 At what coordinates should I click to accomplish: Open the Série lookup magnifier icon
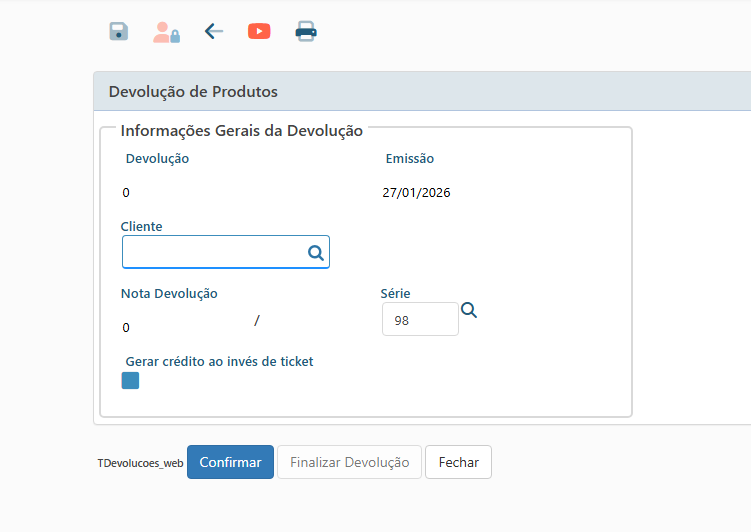pyautogui.click(x=468, y=310)
